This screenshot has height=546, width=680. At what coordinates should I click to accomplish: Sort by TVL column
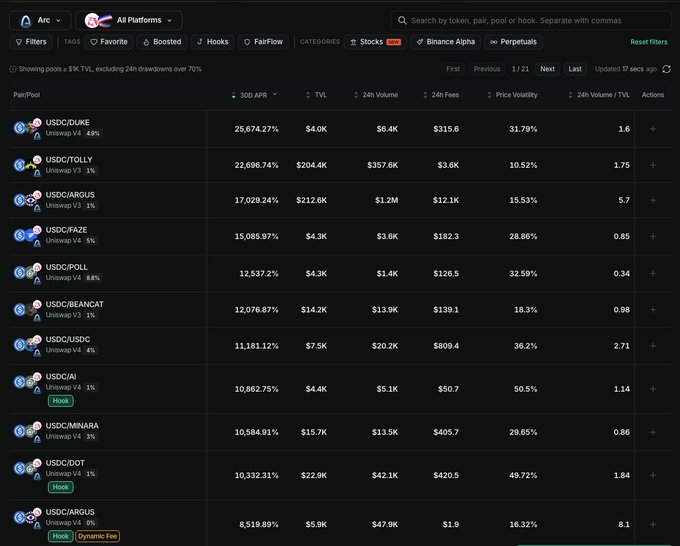point(317,95)
